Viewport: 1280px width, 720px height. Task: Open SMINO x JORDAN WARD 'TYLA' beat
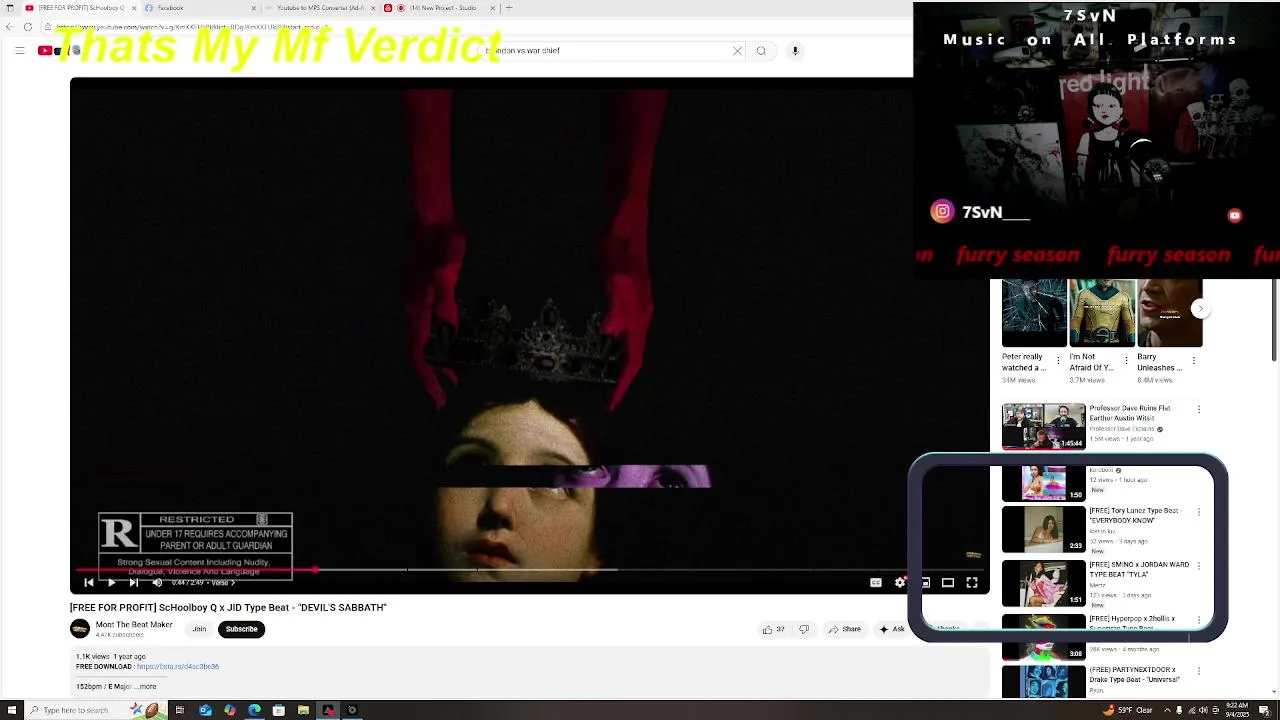pyautogui.click(x=1139, y=570)
